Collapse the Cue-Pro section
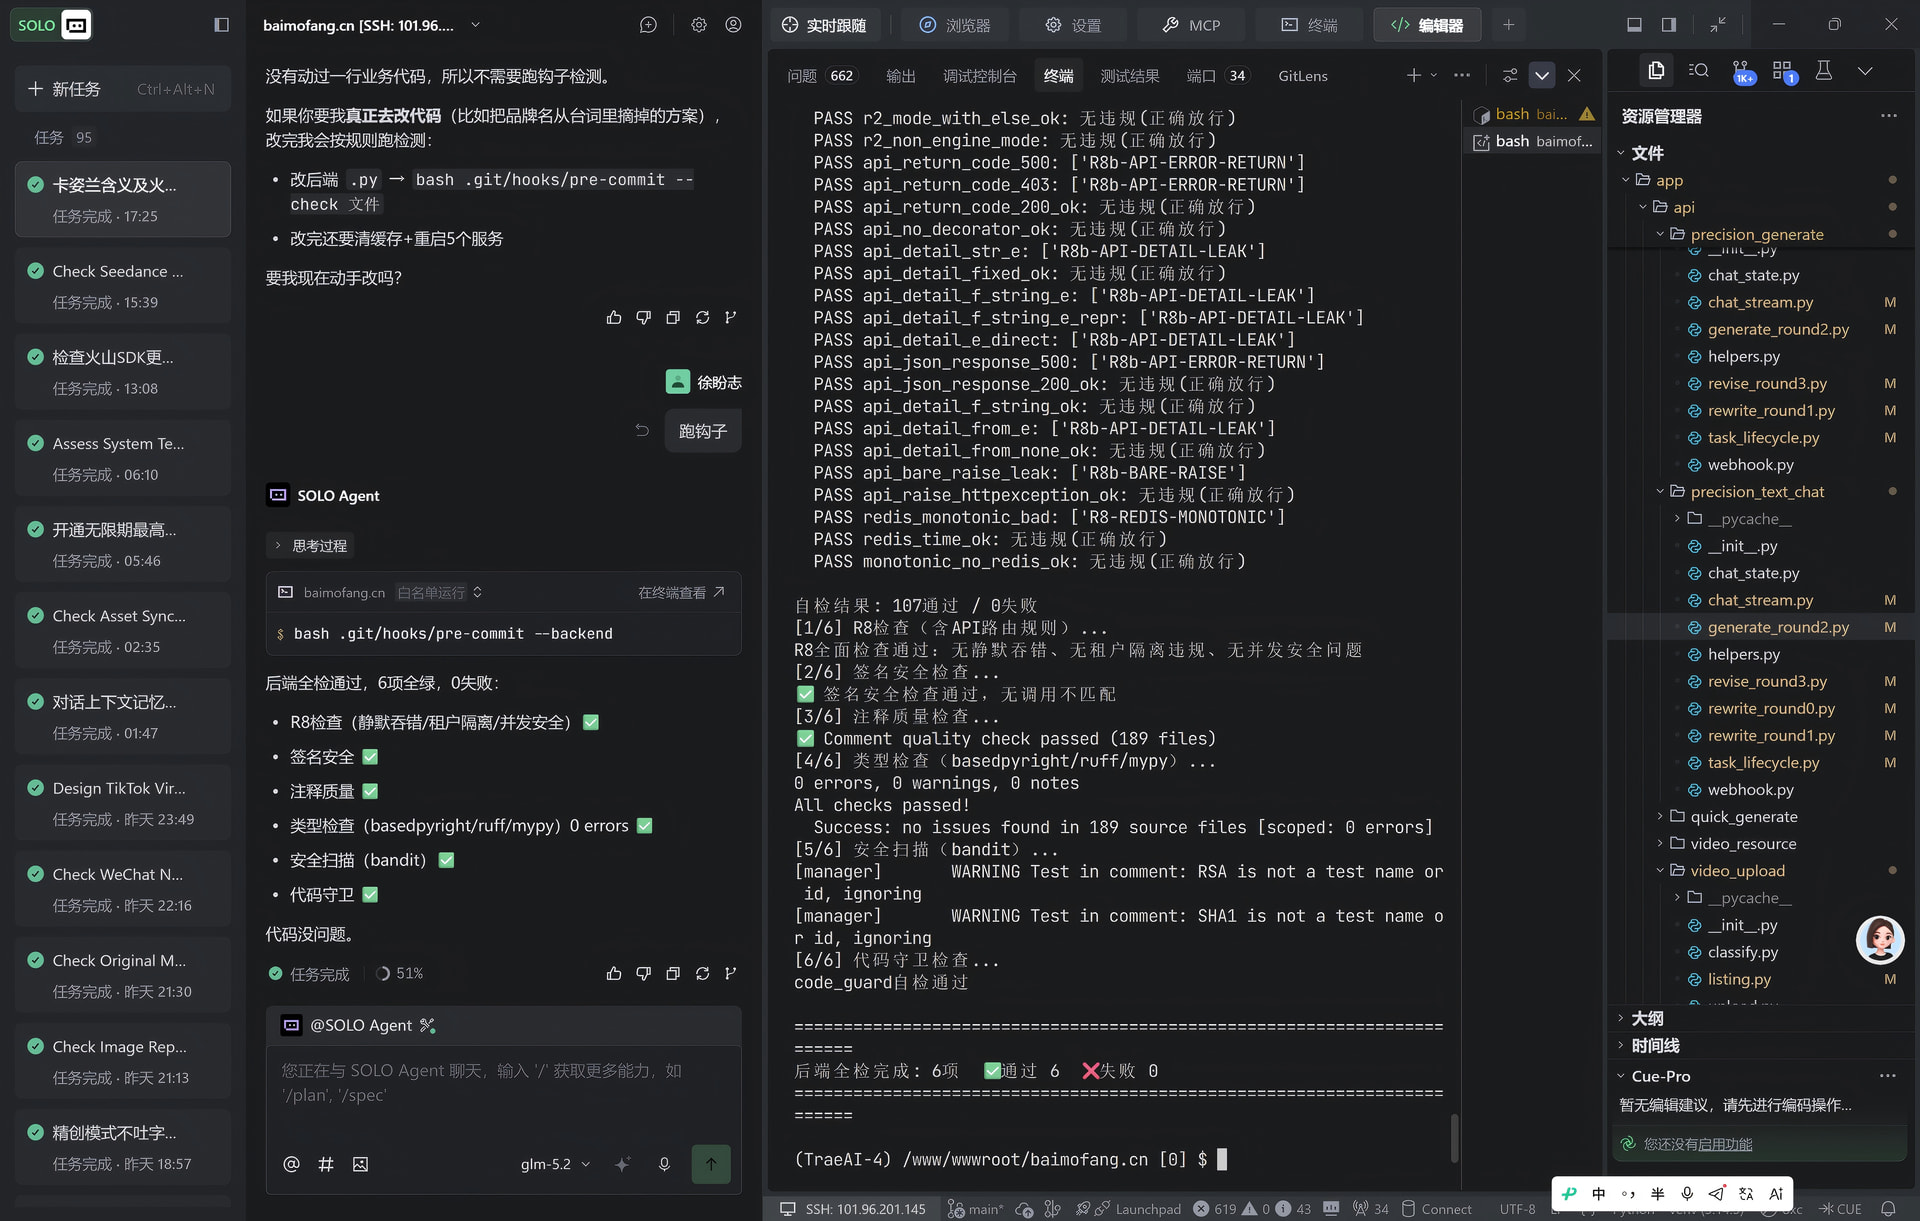 1660,1076
